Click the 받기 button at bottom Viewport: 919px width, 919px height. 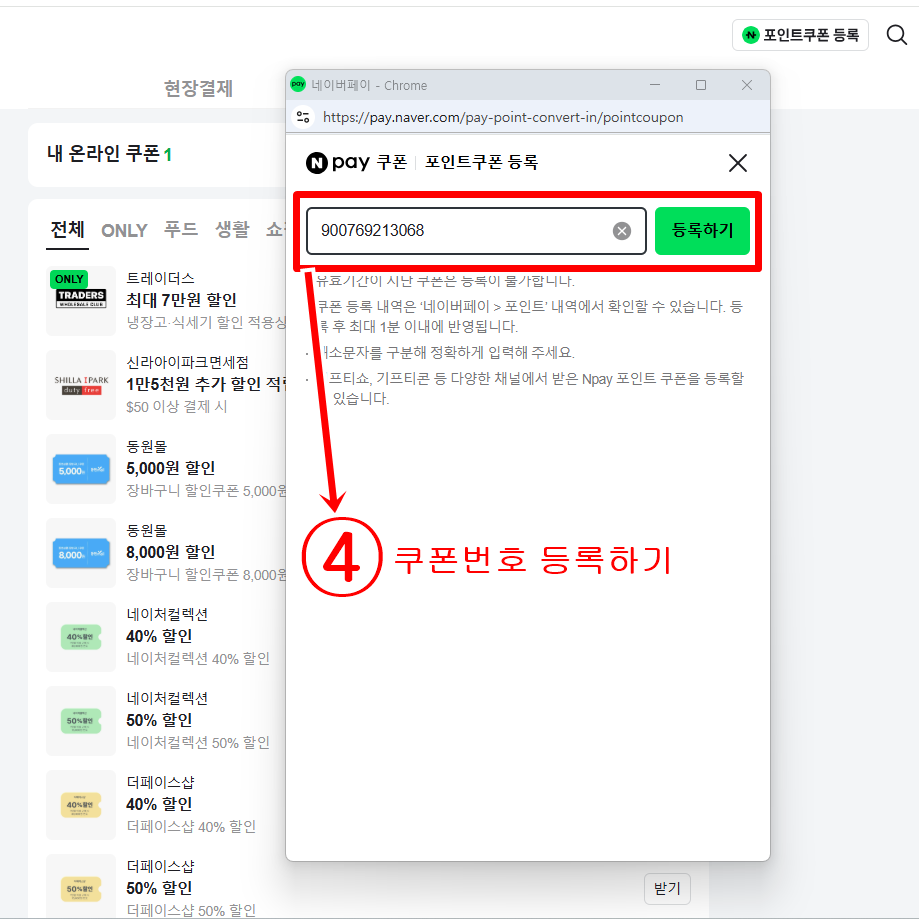(x=667, y=889)
